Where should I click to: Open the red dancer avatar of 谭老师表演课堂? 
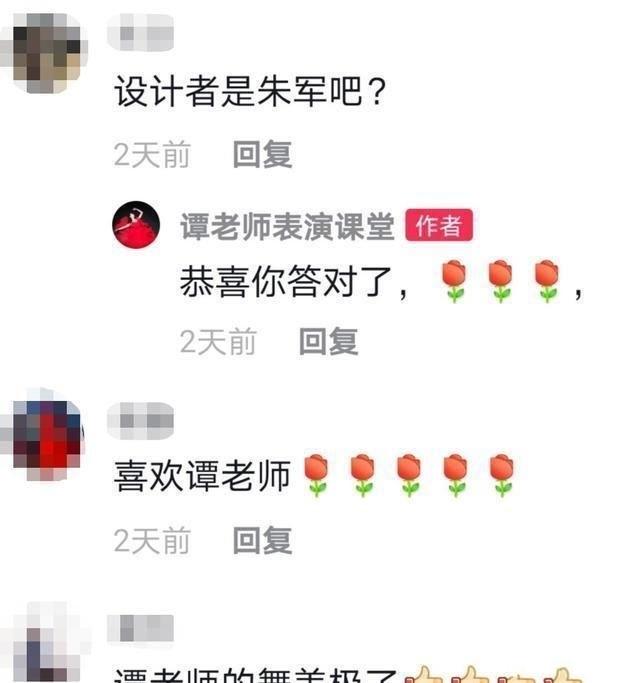pos(136,225)
